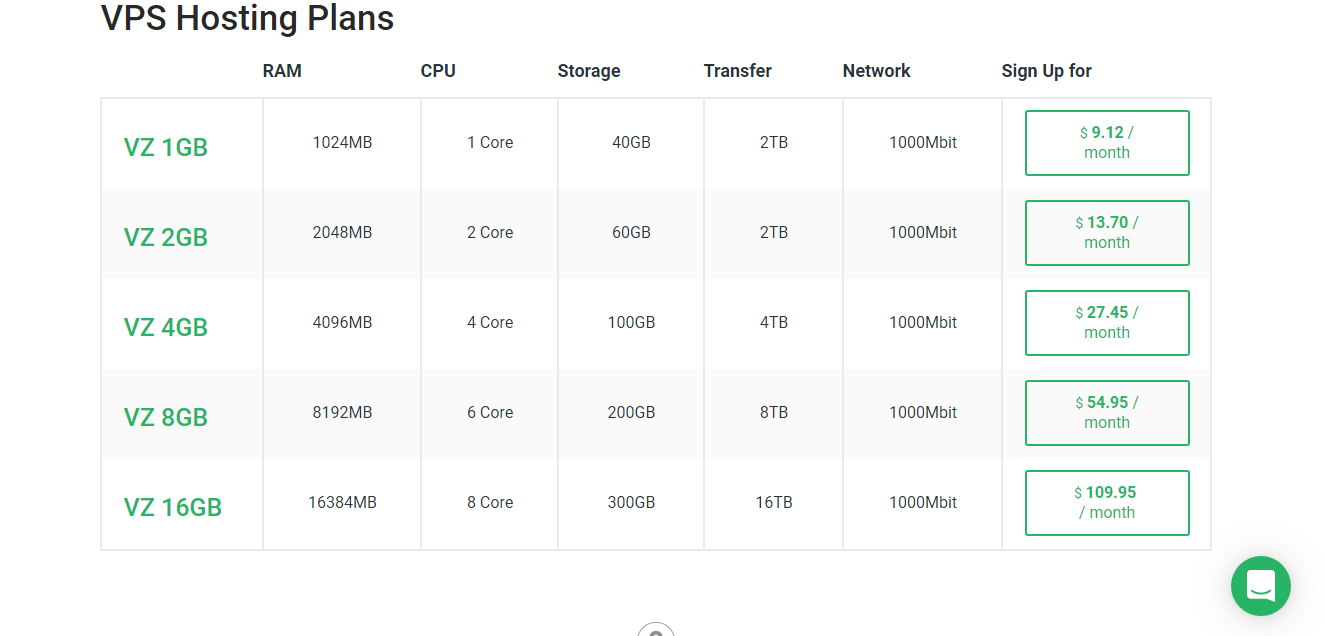This screenshot has width=1326, height=636.
Task: Click the Sign Up for column header
Action: [1046, 71]
